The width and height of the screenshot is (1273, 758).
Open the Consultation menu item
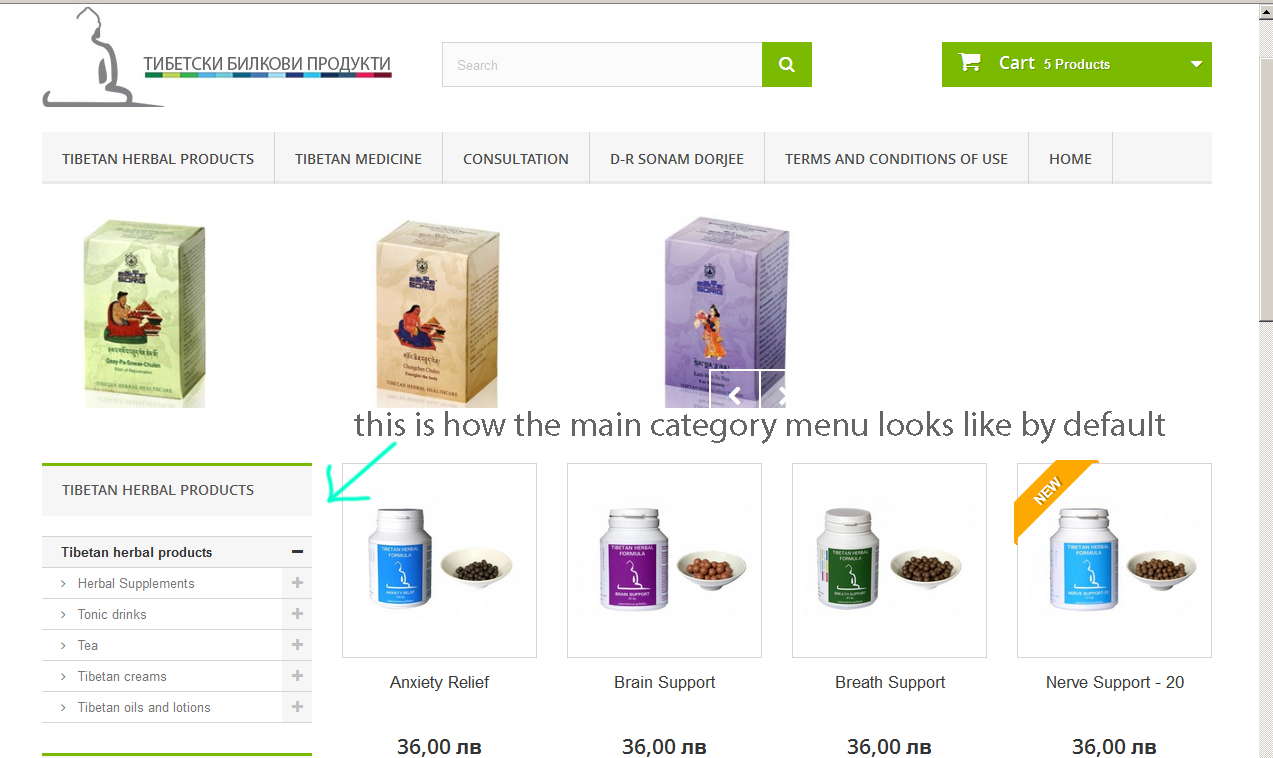pos(516,158)
